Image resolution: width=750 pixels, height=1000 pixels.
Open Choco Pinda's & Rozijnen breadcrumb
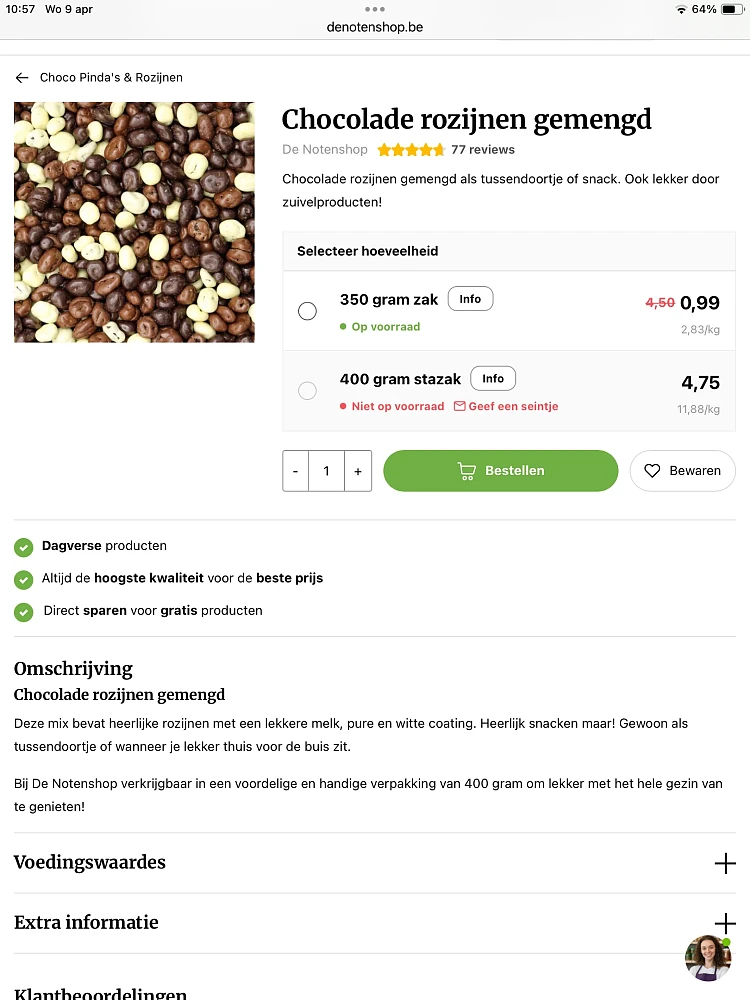click(111, 77)
